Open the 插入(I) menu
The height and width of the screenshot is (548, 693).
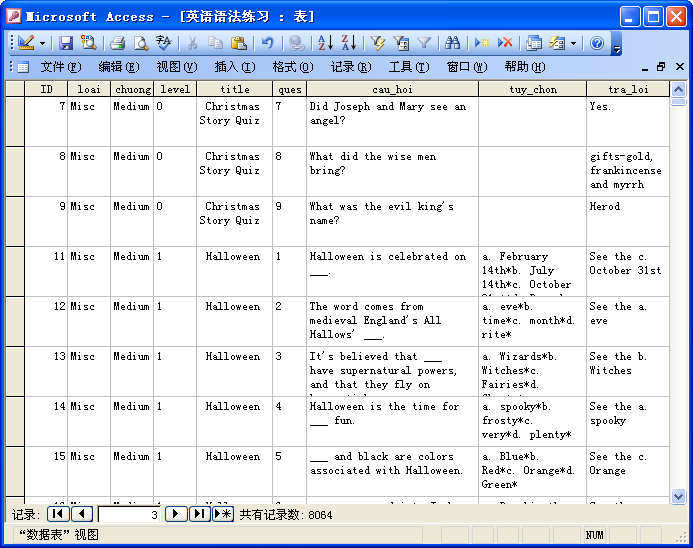(235, 67)
